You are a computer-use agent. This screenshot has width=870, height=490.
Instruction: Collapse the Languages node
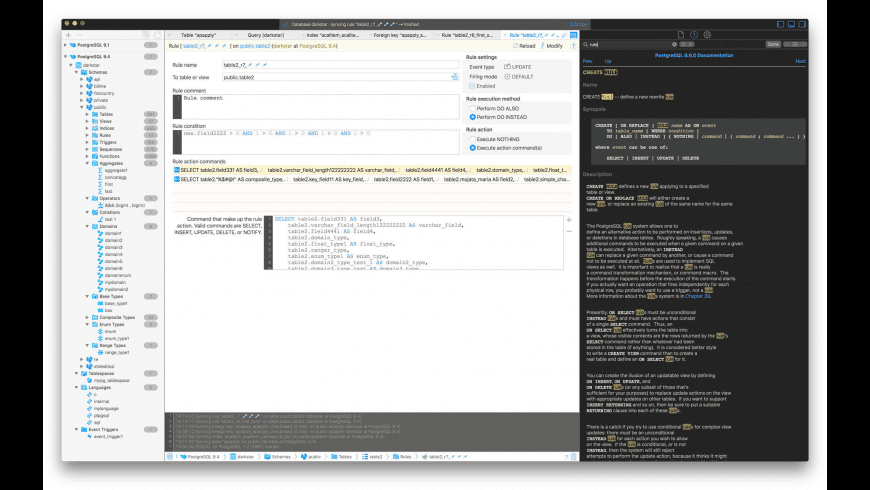pyautogui.click(x=77, y=387)
